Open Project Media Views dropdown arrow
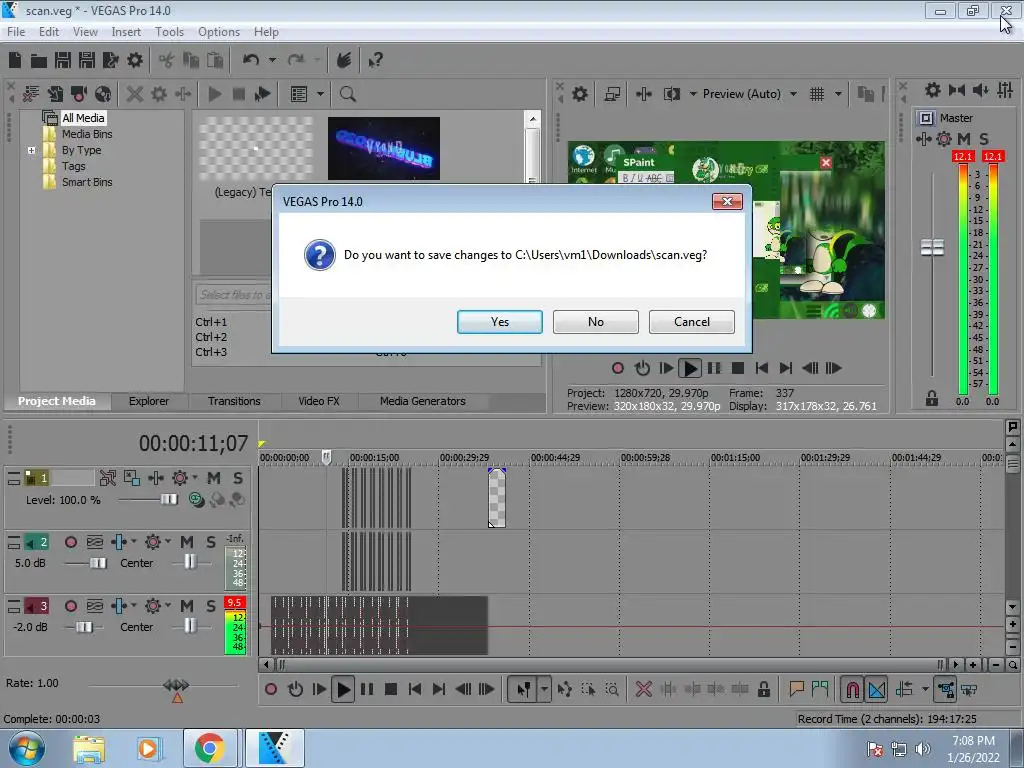Viewport: 1024px width, 768px height. point(320,94)
